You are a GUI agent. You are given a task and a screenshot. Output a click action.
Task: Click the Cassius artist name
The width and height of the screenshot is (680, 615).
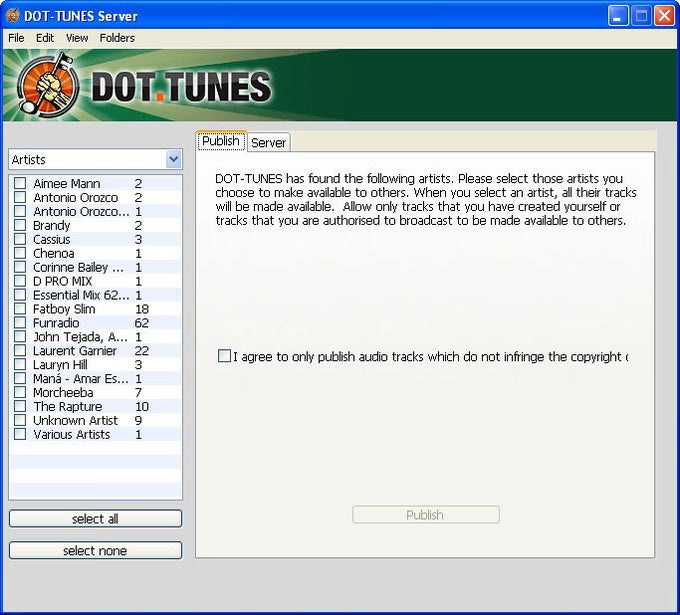(x=52, y=239)
